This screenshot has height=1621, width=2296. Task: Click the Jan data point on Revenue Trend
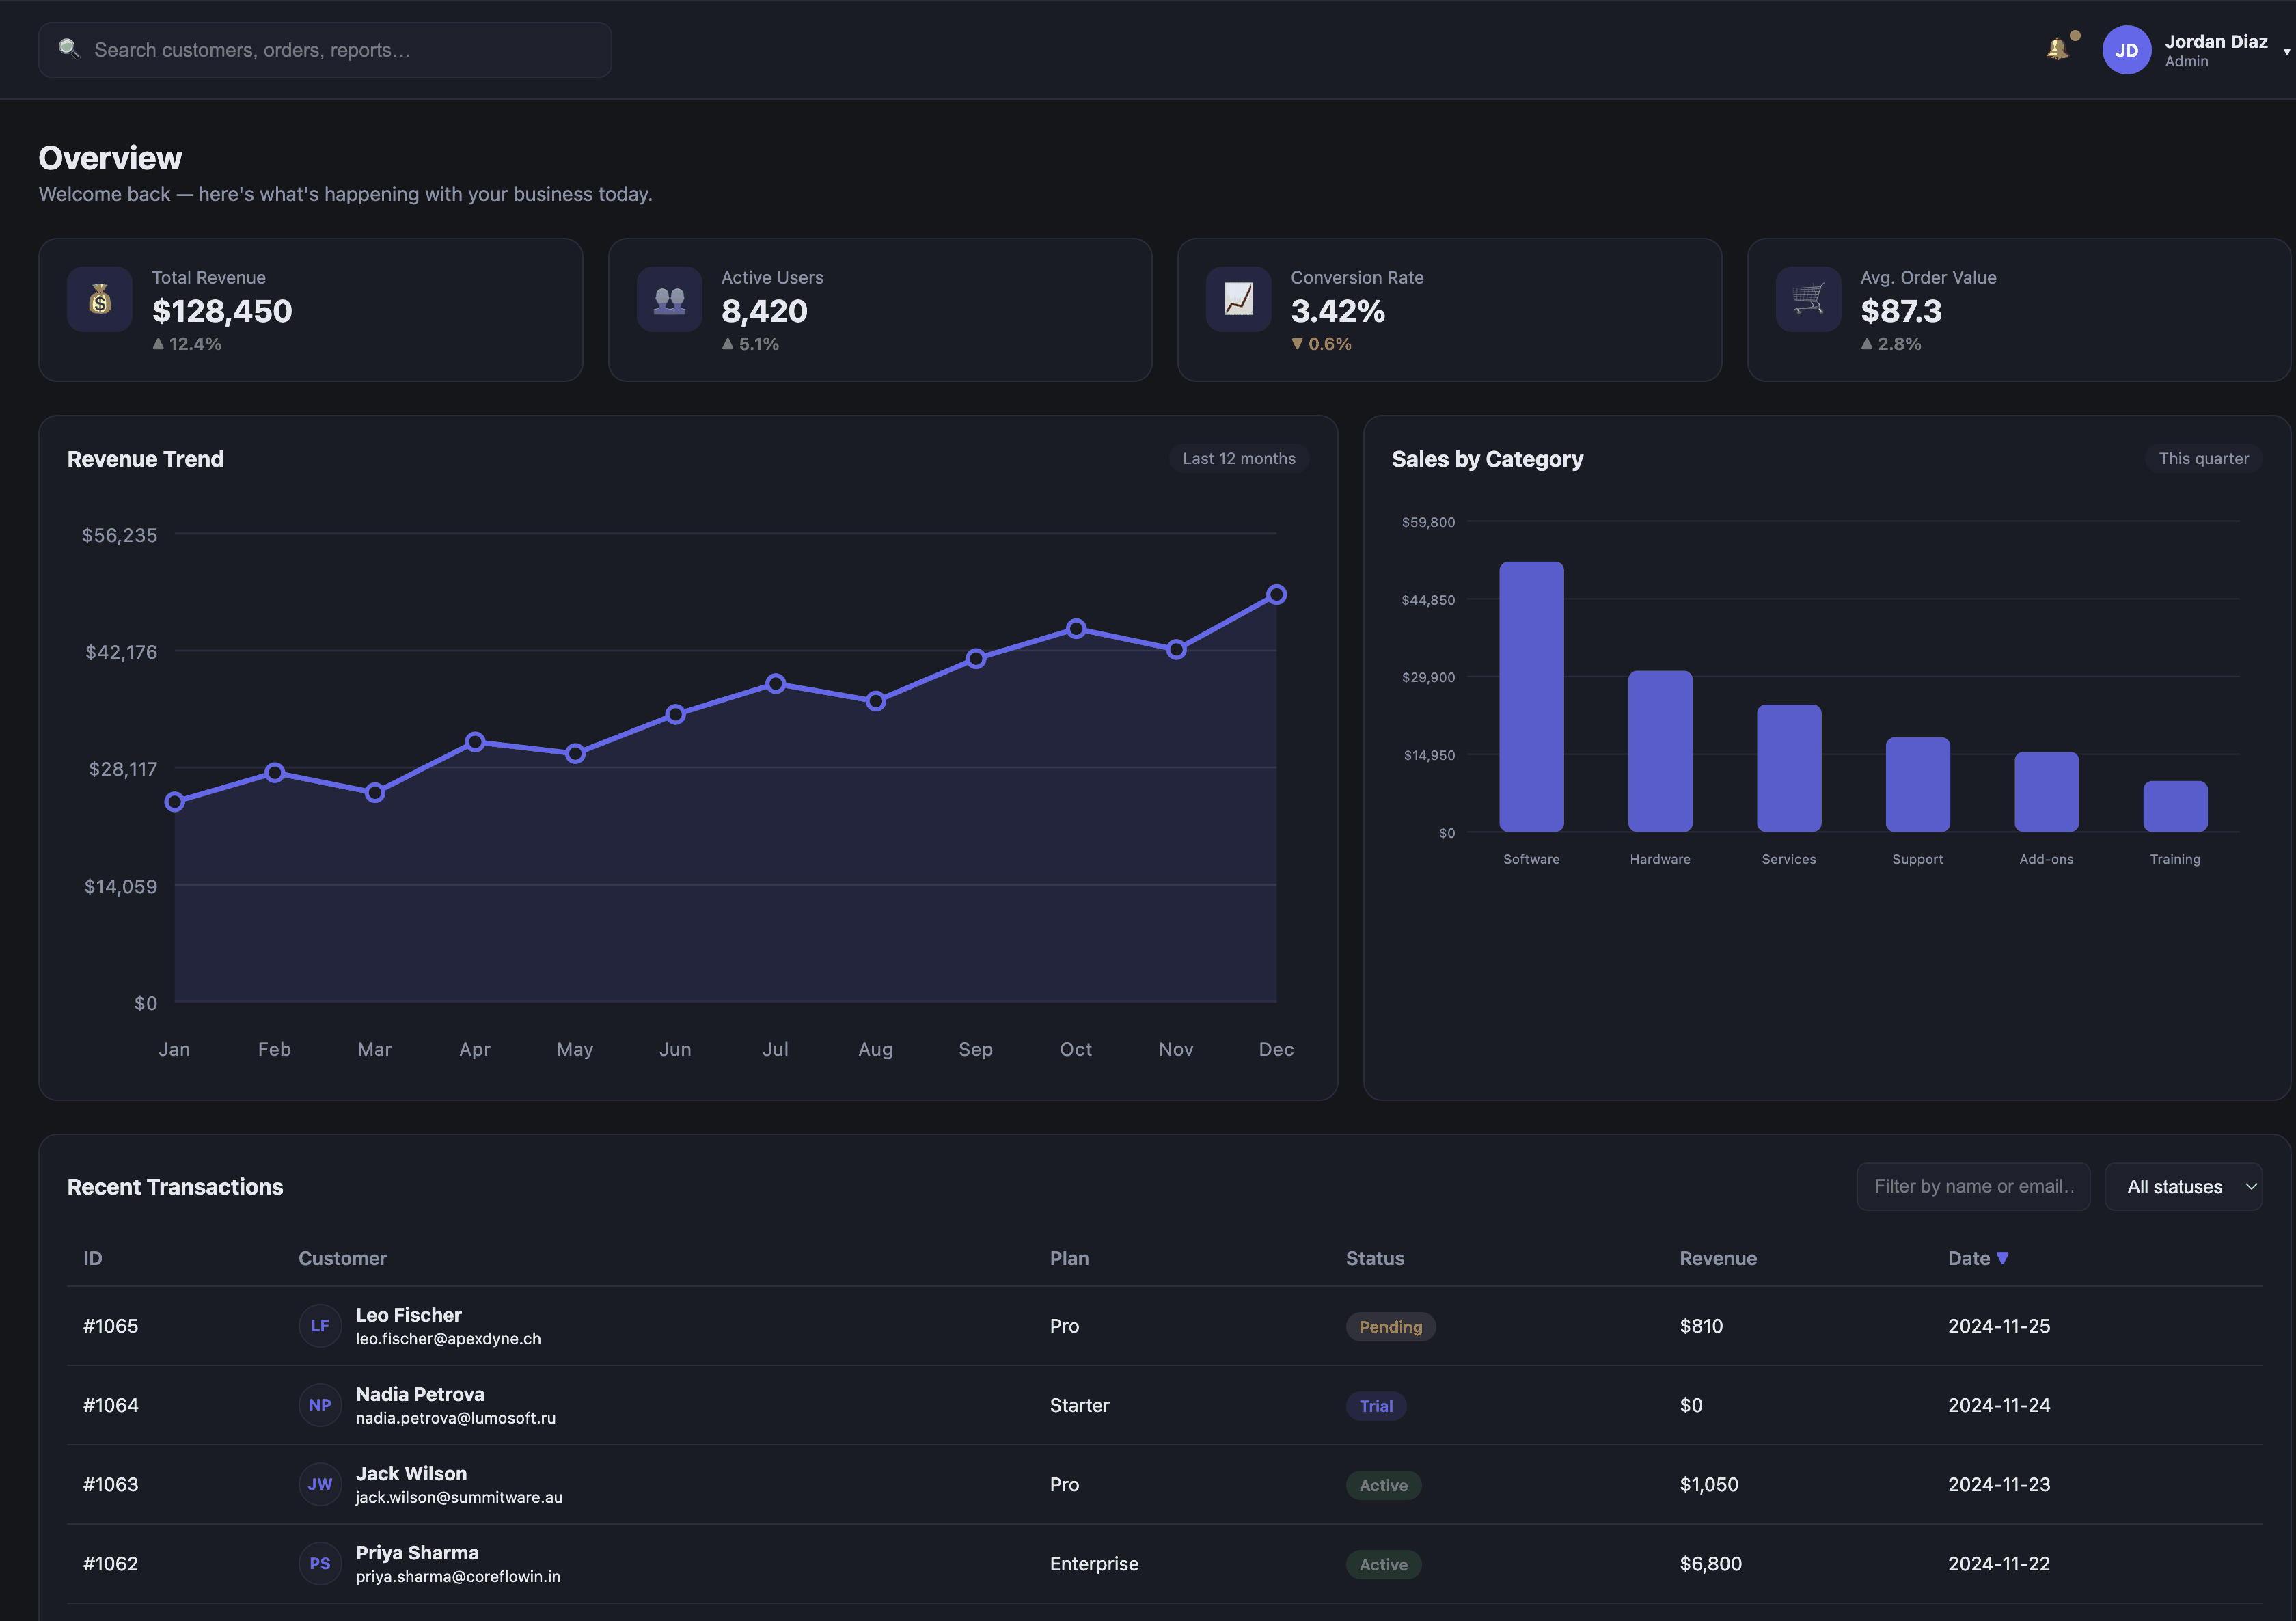click(x=175, y=802)
